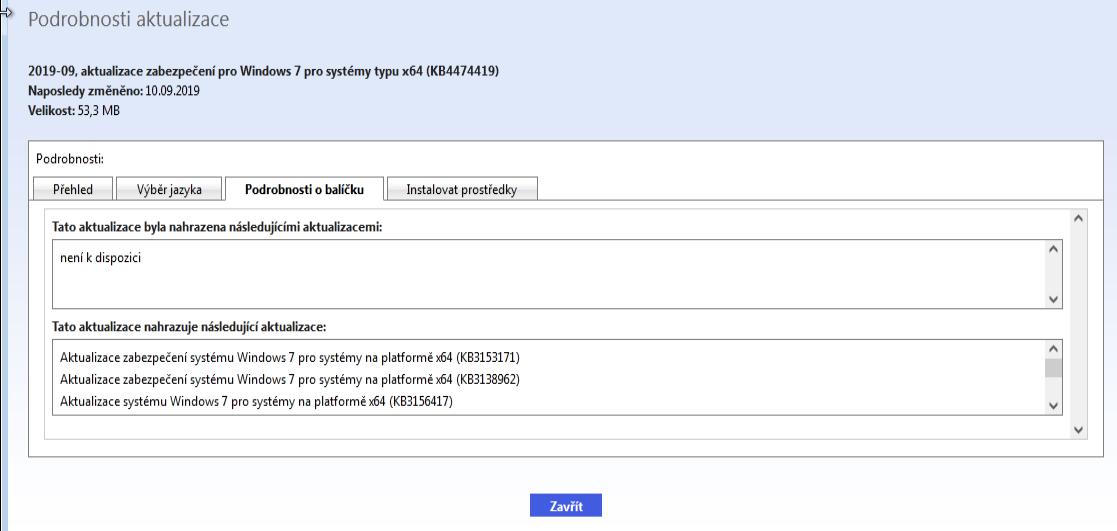Select the KB3138962 update entry

[x=290, y=380]
